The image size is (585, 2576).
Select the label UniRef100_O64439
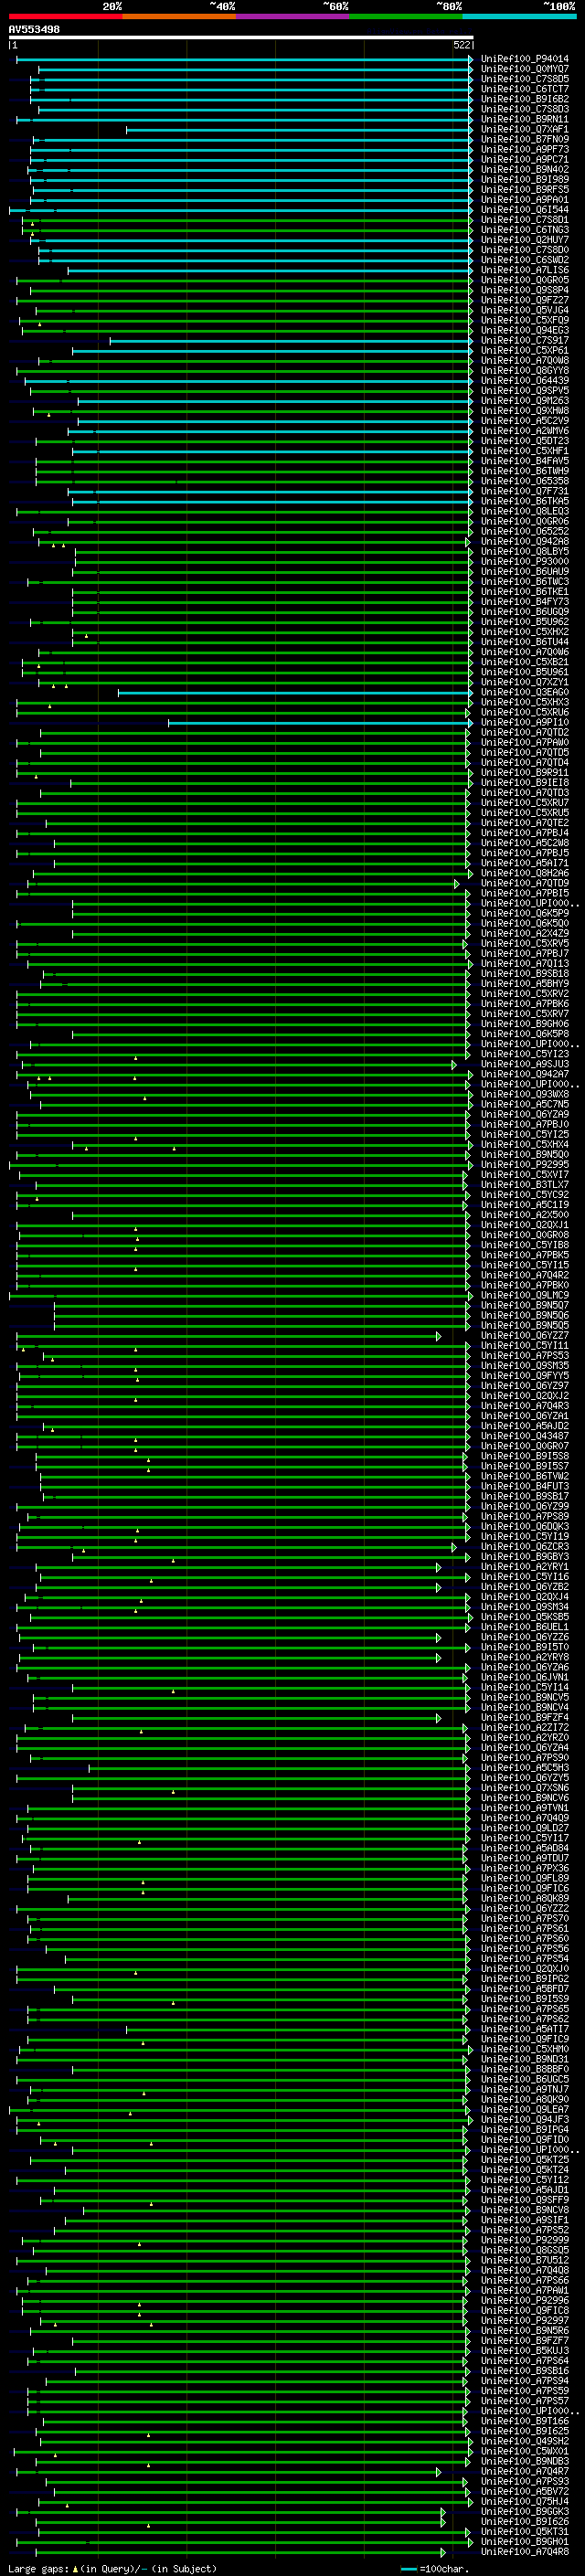pyautogui.click(x=524, y=380)
